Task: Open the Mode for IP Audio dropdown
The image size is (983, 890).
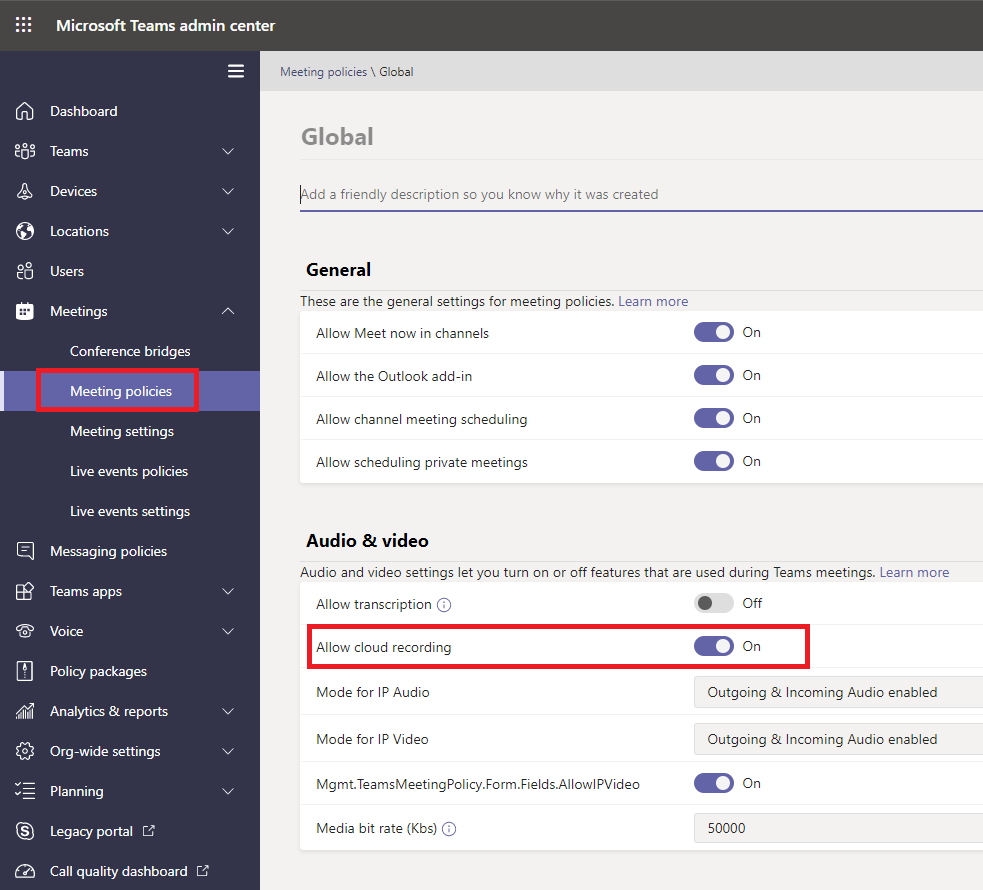Action: [838, 692]
